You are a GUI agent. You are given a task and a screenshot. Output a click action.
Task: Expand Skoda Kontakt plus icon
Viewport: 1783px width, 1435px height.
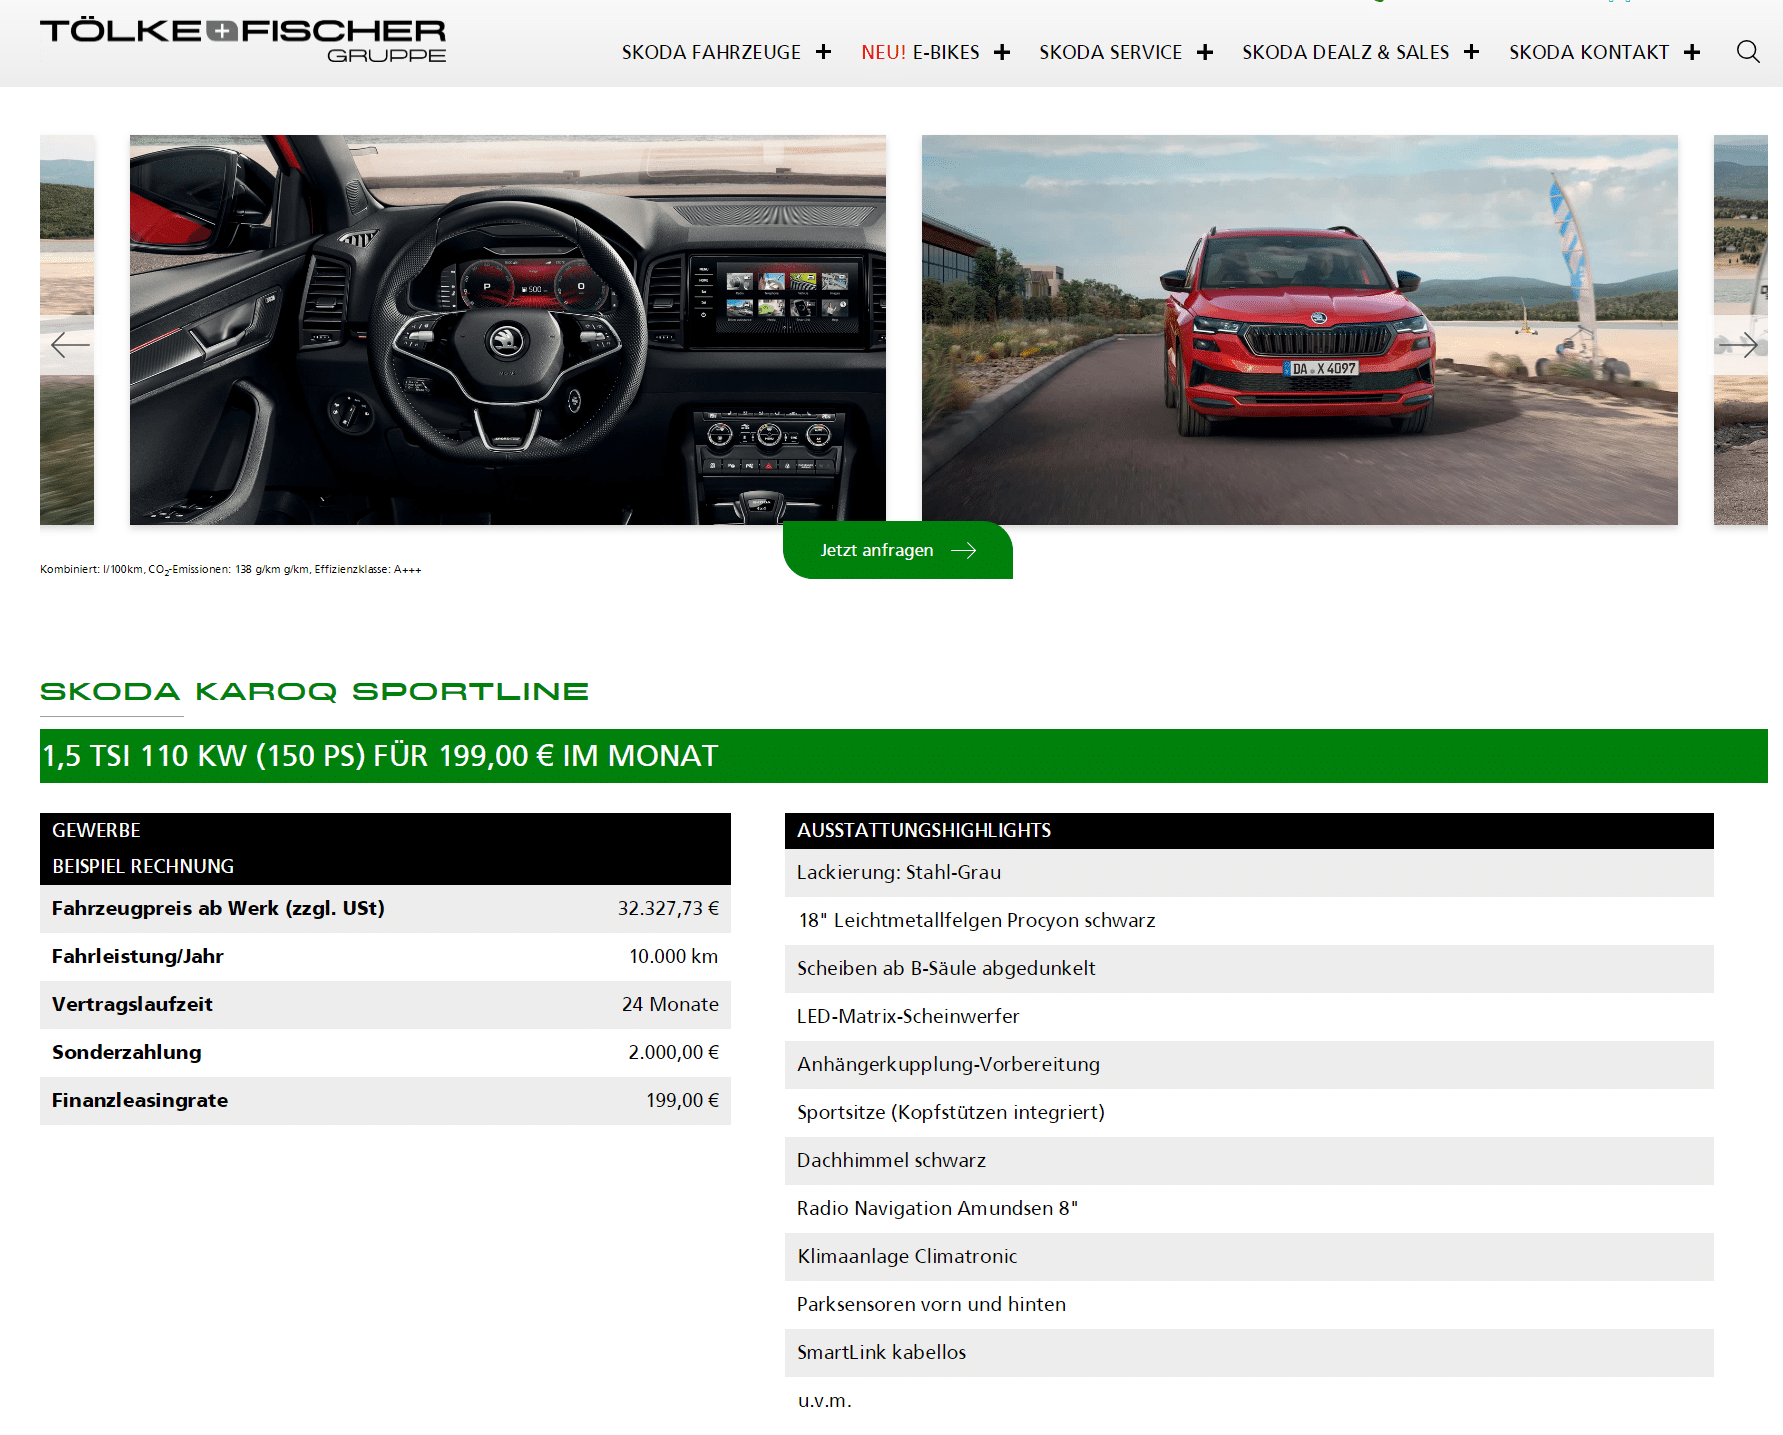tap(1692, 52)
